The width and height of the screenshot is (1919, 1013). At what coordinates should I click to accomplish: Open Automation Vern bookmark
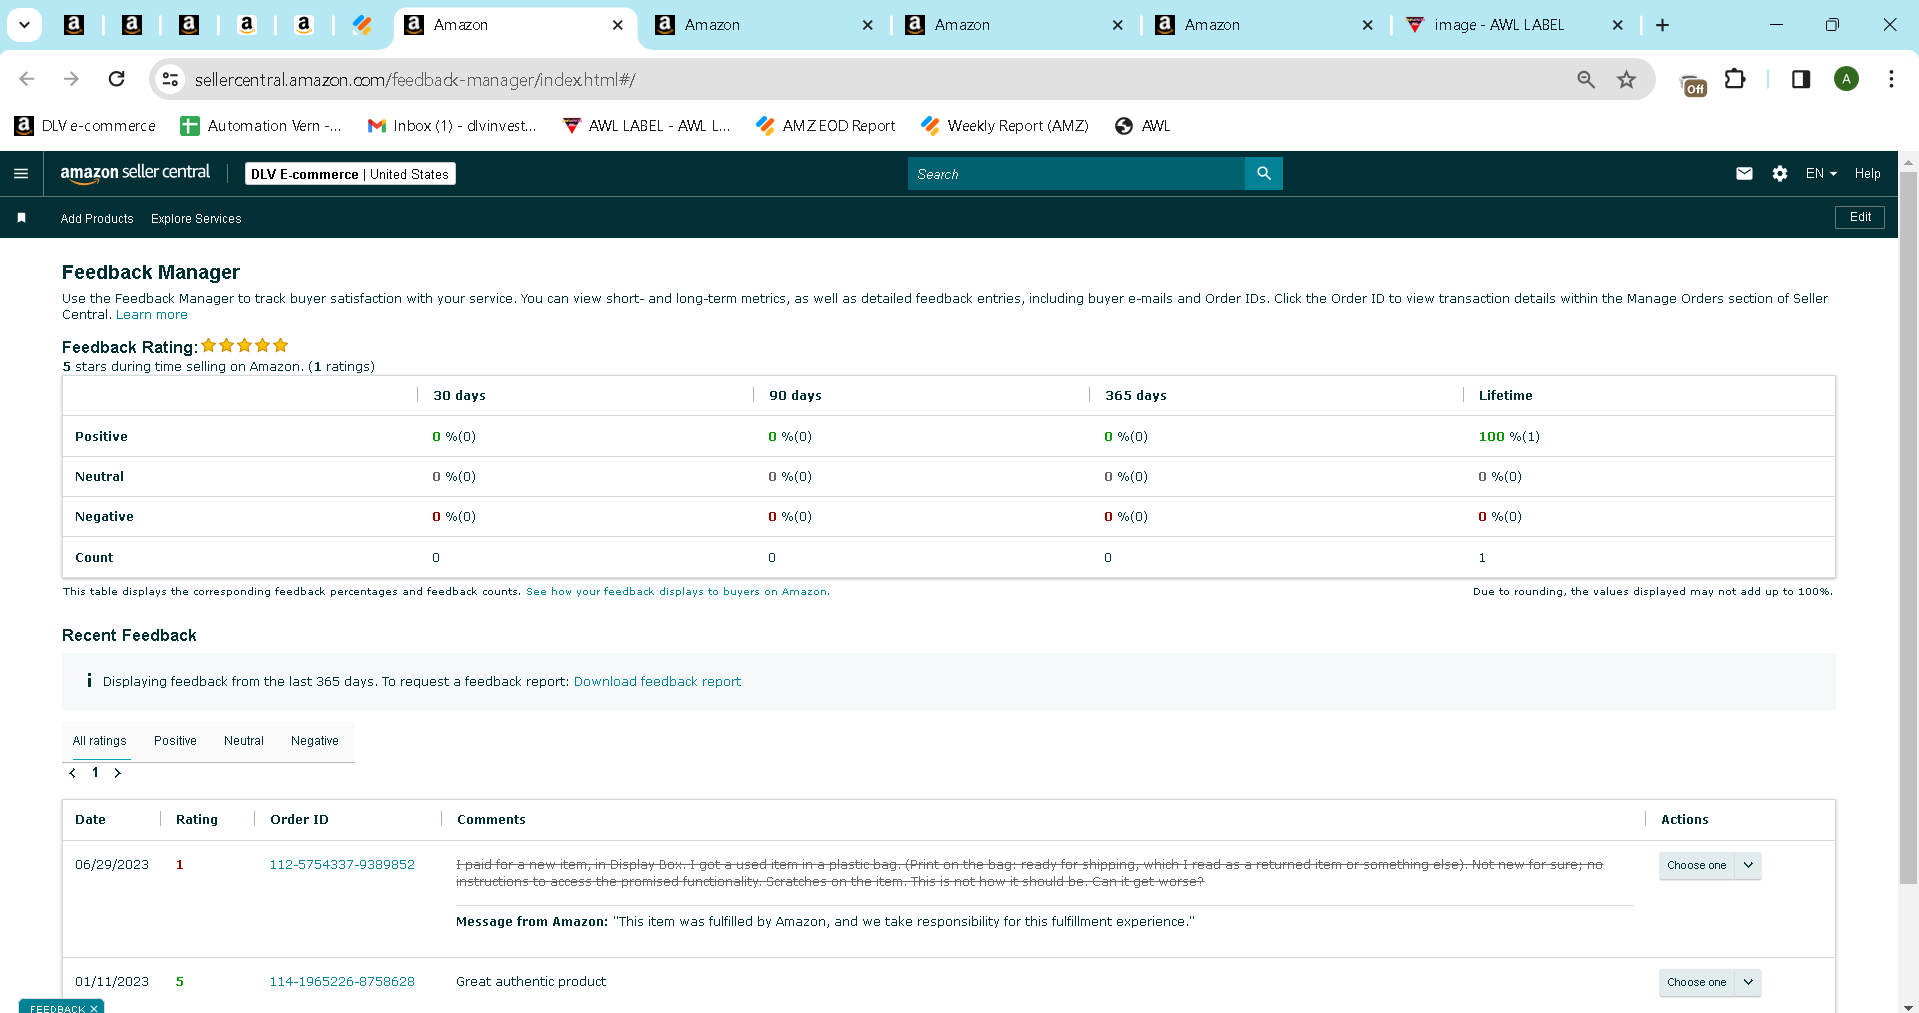point(262,126)
